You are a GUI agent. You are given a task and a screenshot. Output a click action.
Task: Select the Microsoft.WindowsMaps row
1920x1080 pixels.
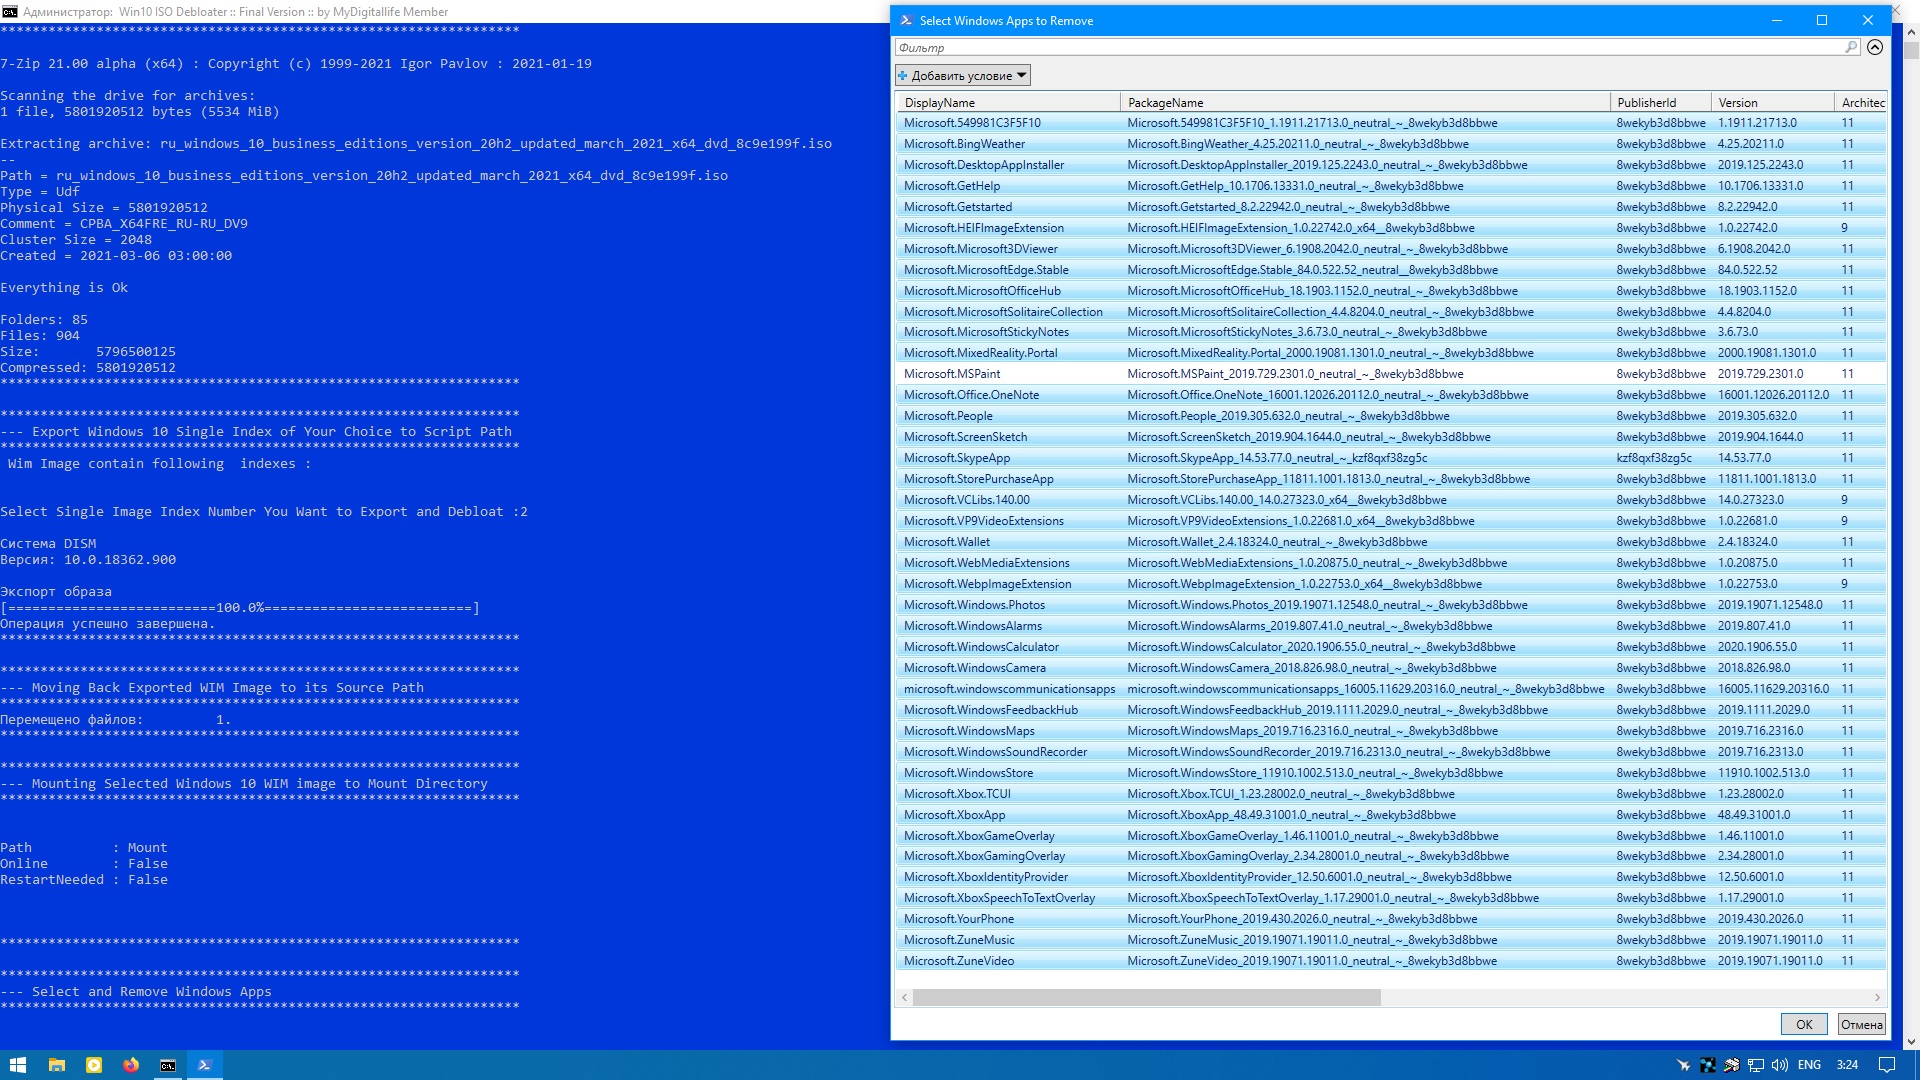pyautogui.click(x=1391, y=731)
